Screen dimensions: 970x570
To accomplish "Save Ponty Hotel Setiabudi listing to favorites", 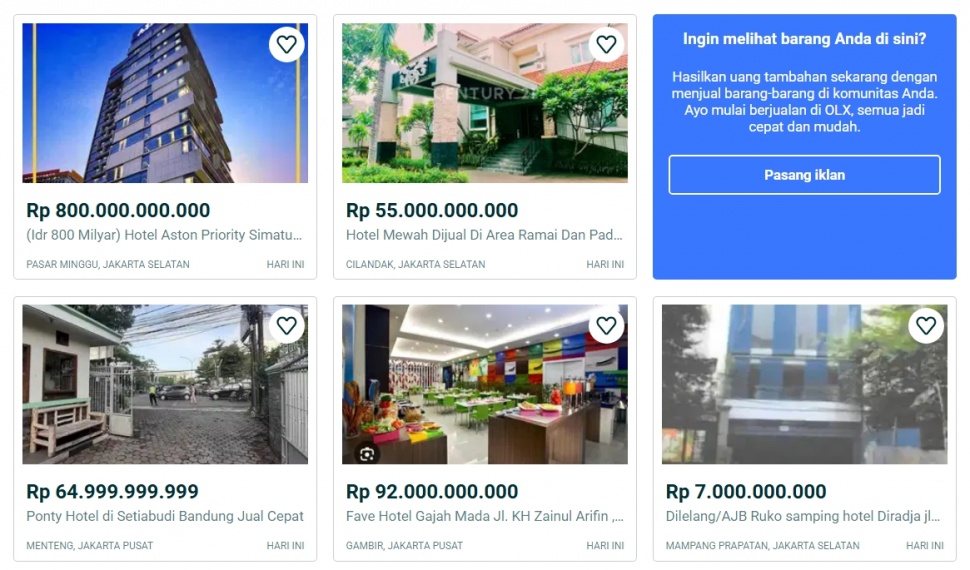I will tap(287, 326).
